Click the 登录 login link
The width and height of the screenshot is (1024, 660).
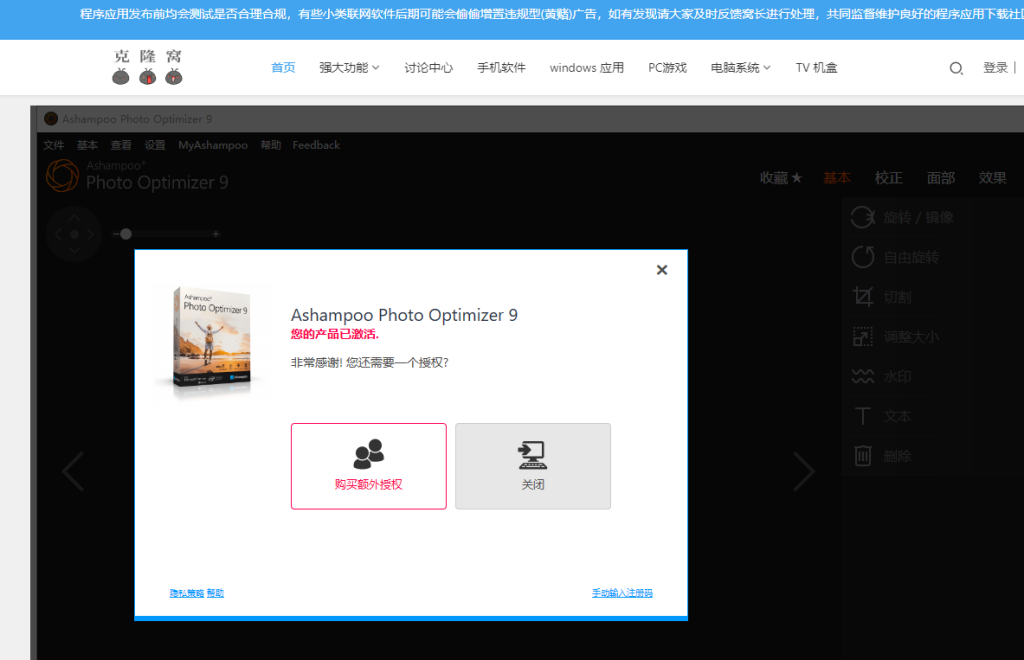click(x=995, y=67)
